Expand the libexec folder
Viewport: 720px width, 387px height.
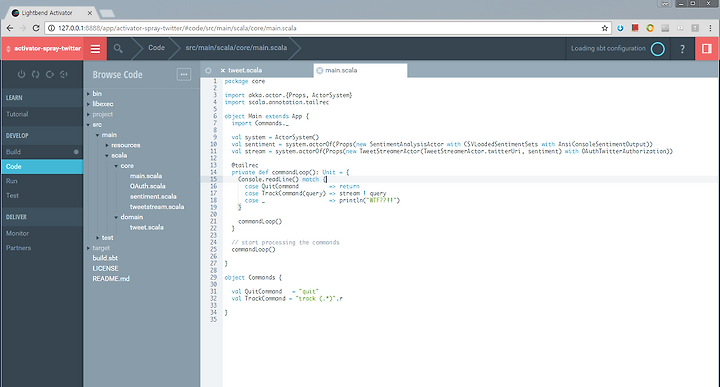89,104
